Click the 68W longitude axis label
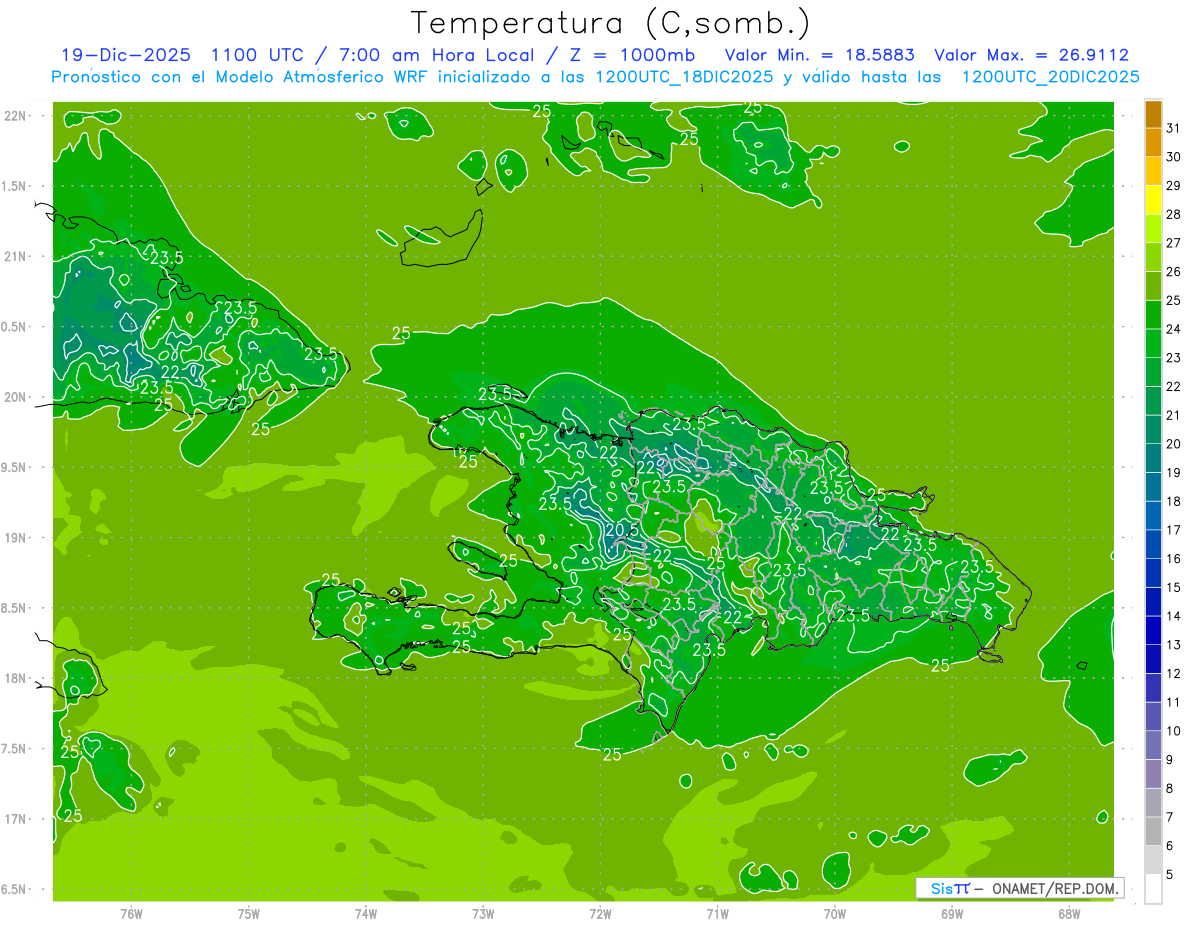 tap(1069, 914)
